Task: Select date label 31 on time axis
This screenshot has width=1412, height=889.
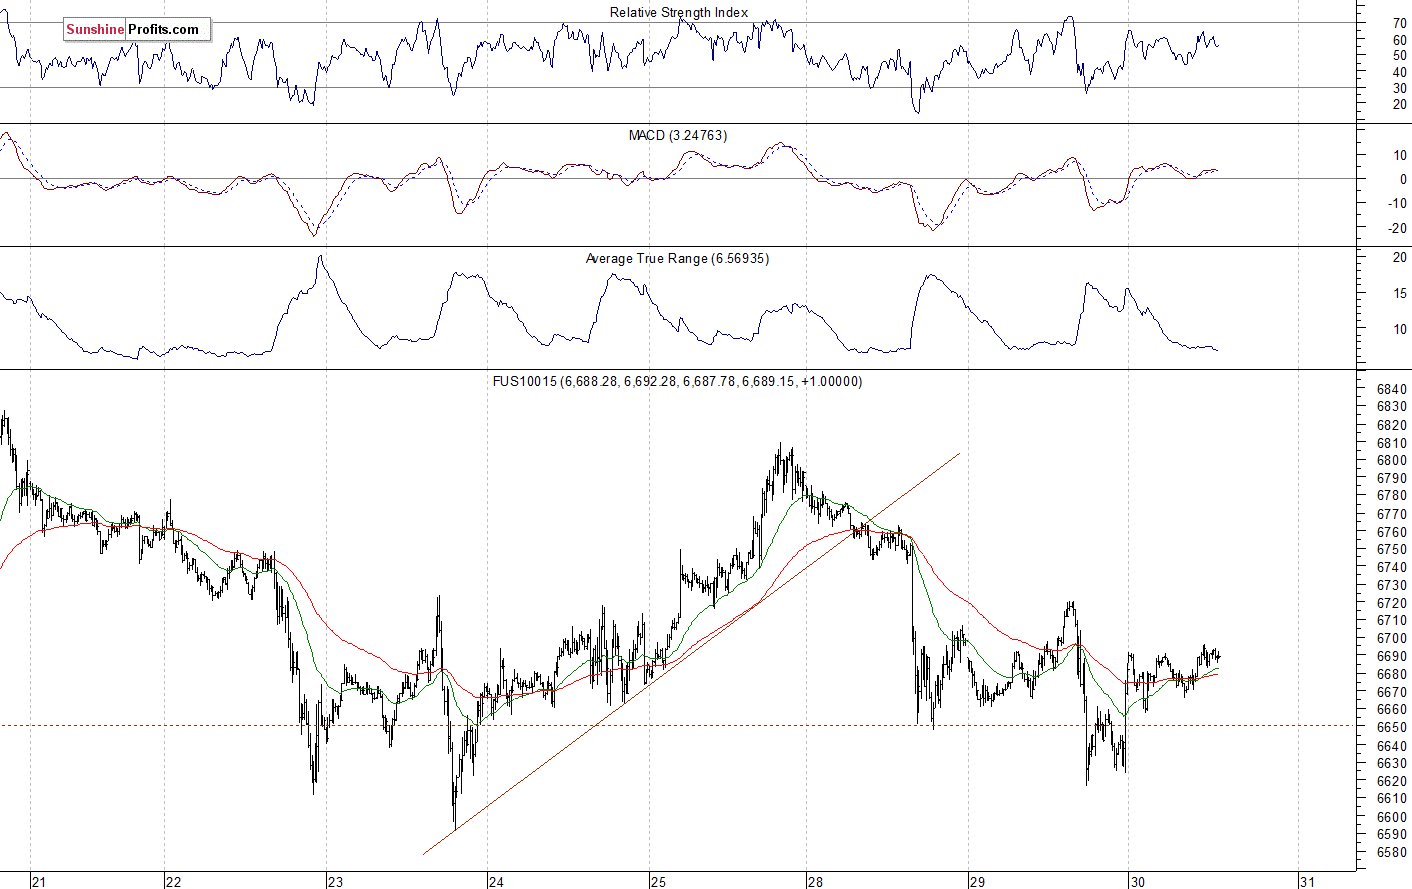Action: 1307,881
